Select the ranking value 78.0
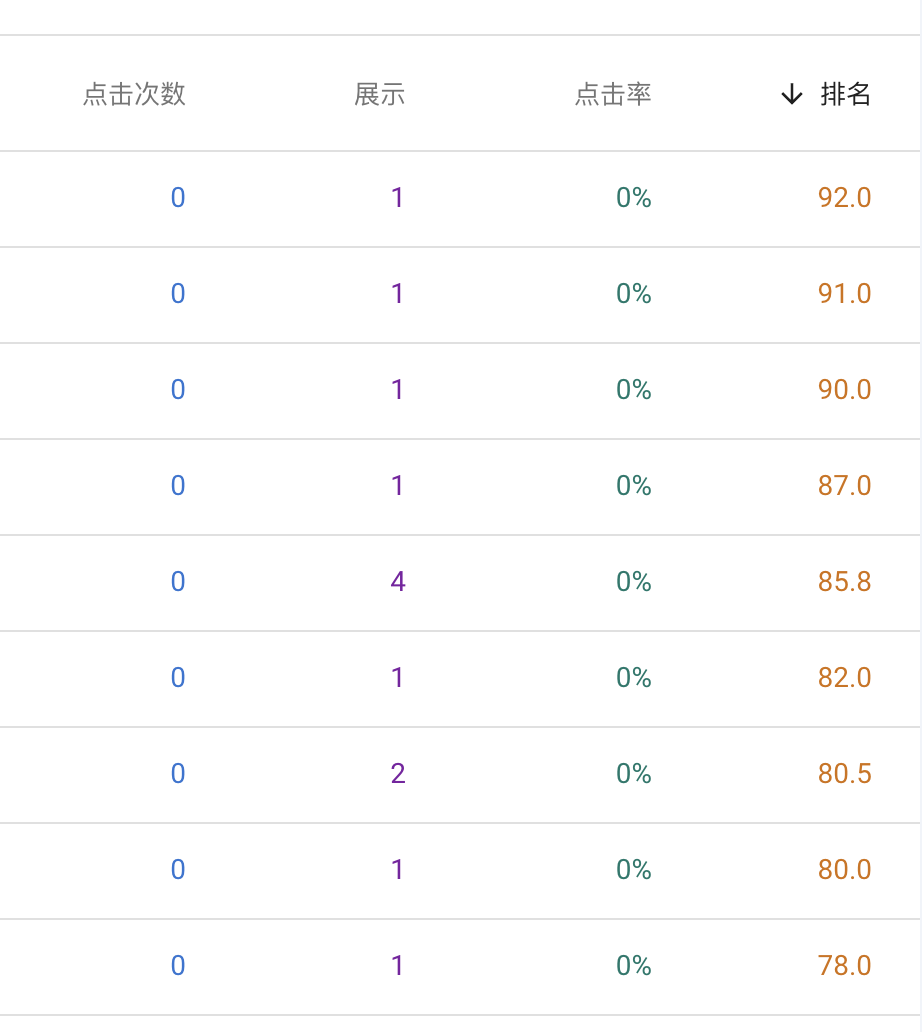The image size is (922, 1032). tap(844, 966)
